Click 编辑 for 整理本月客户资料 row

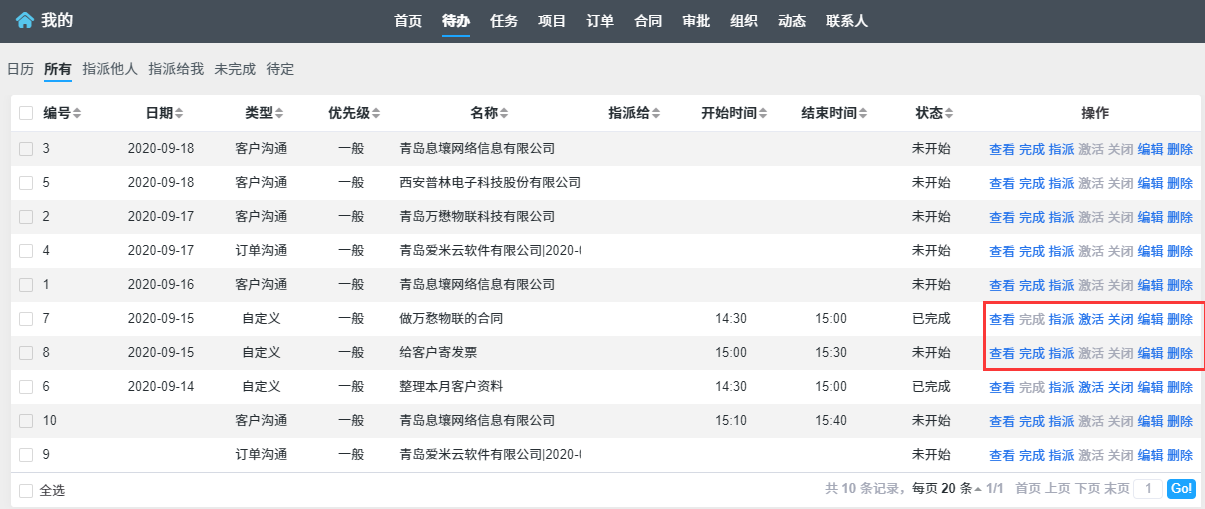point(1150,387)
